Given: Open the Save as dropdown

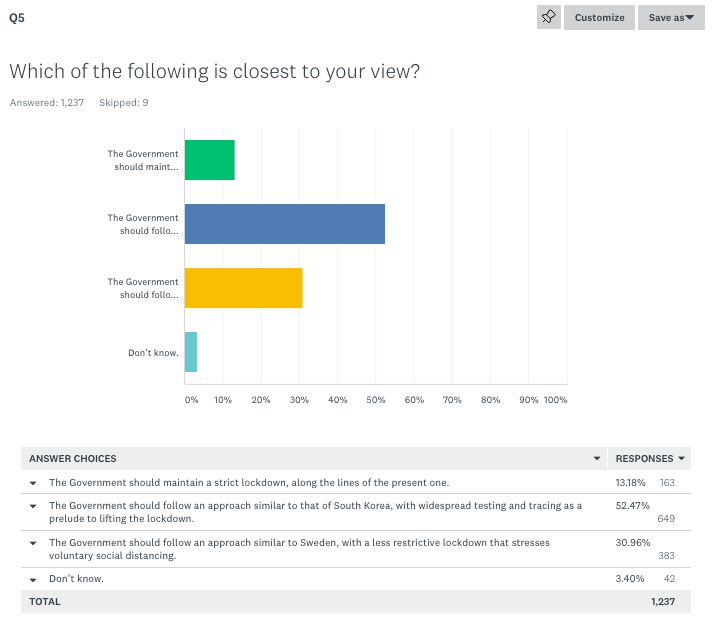Looking at the screenshot, I should [x=671, y=17].
